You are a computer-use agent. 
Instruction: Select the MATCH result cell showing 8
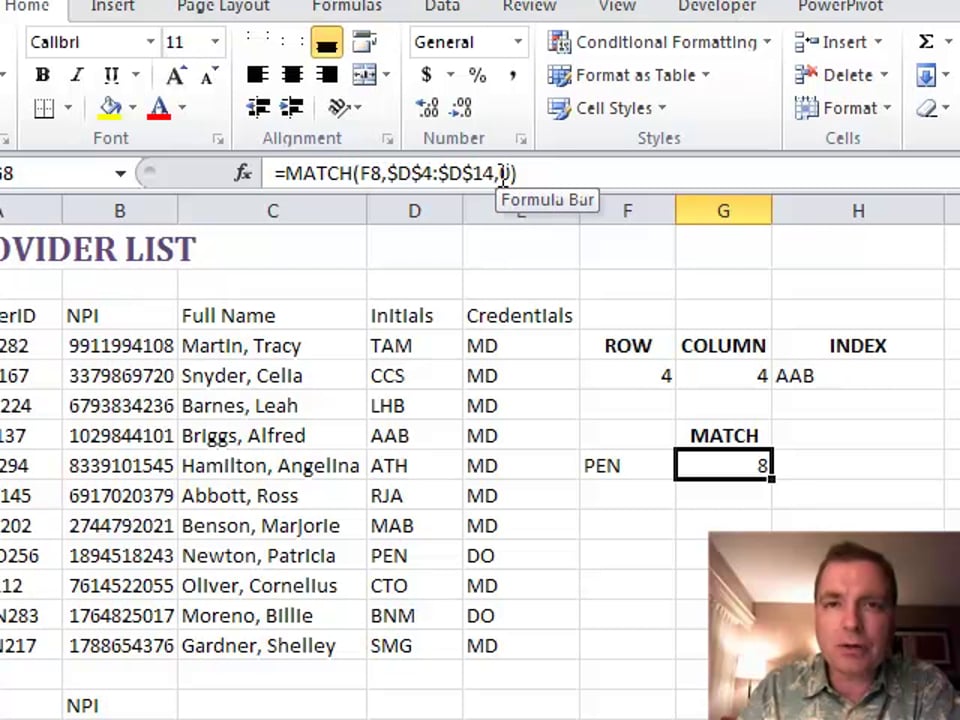(x=724, y=466)
